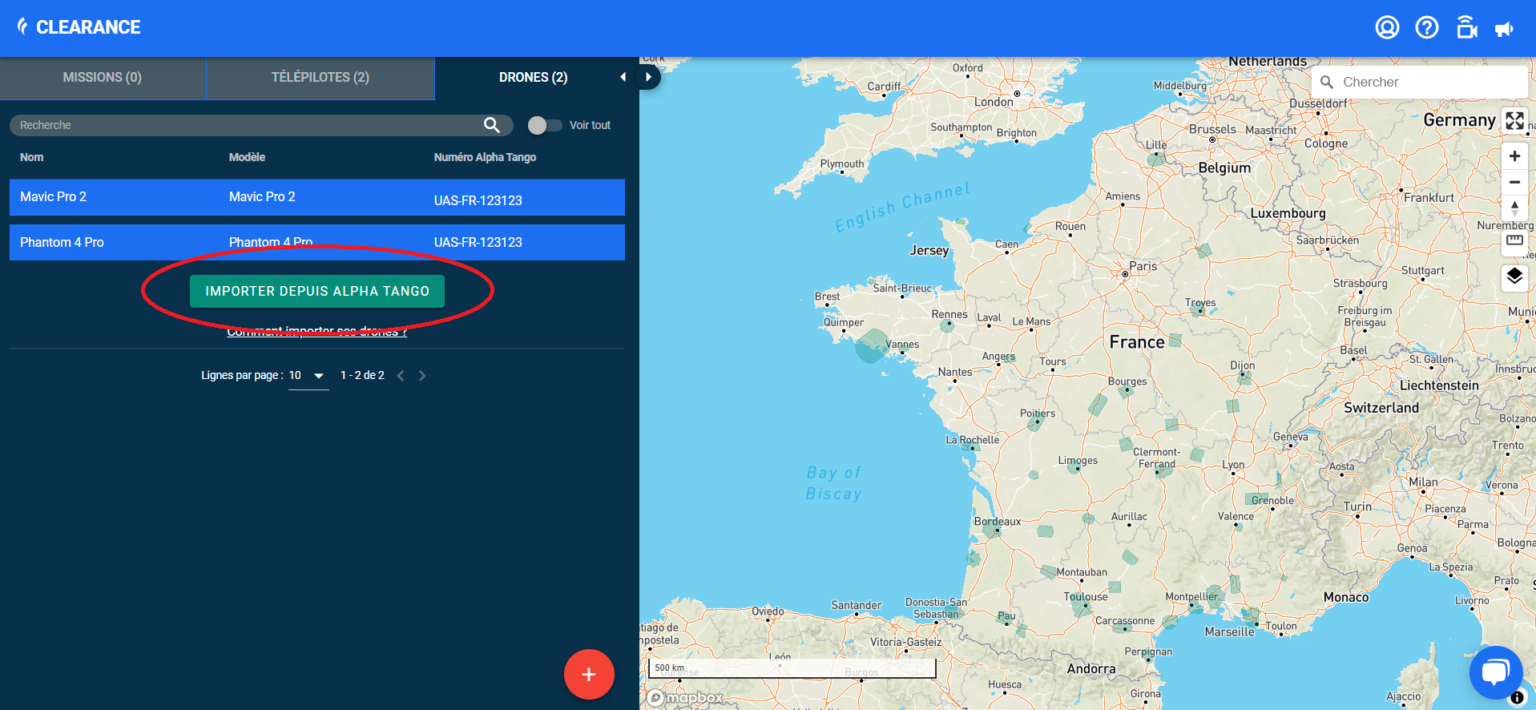Screen dimensions: 1536x710
Task: Click the help question mark icon
Action: pos(1426,27)
